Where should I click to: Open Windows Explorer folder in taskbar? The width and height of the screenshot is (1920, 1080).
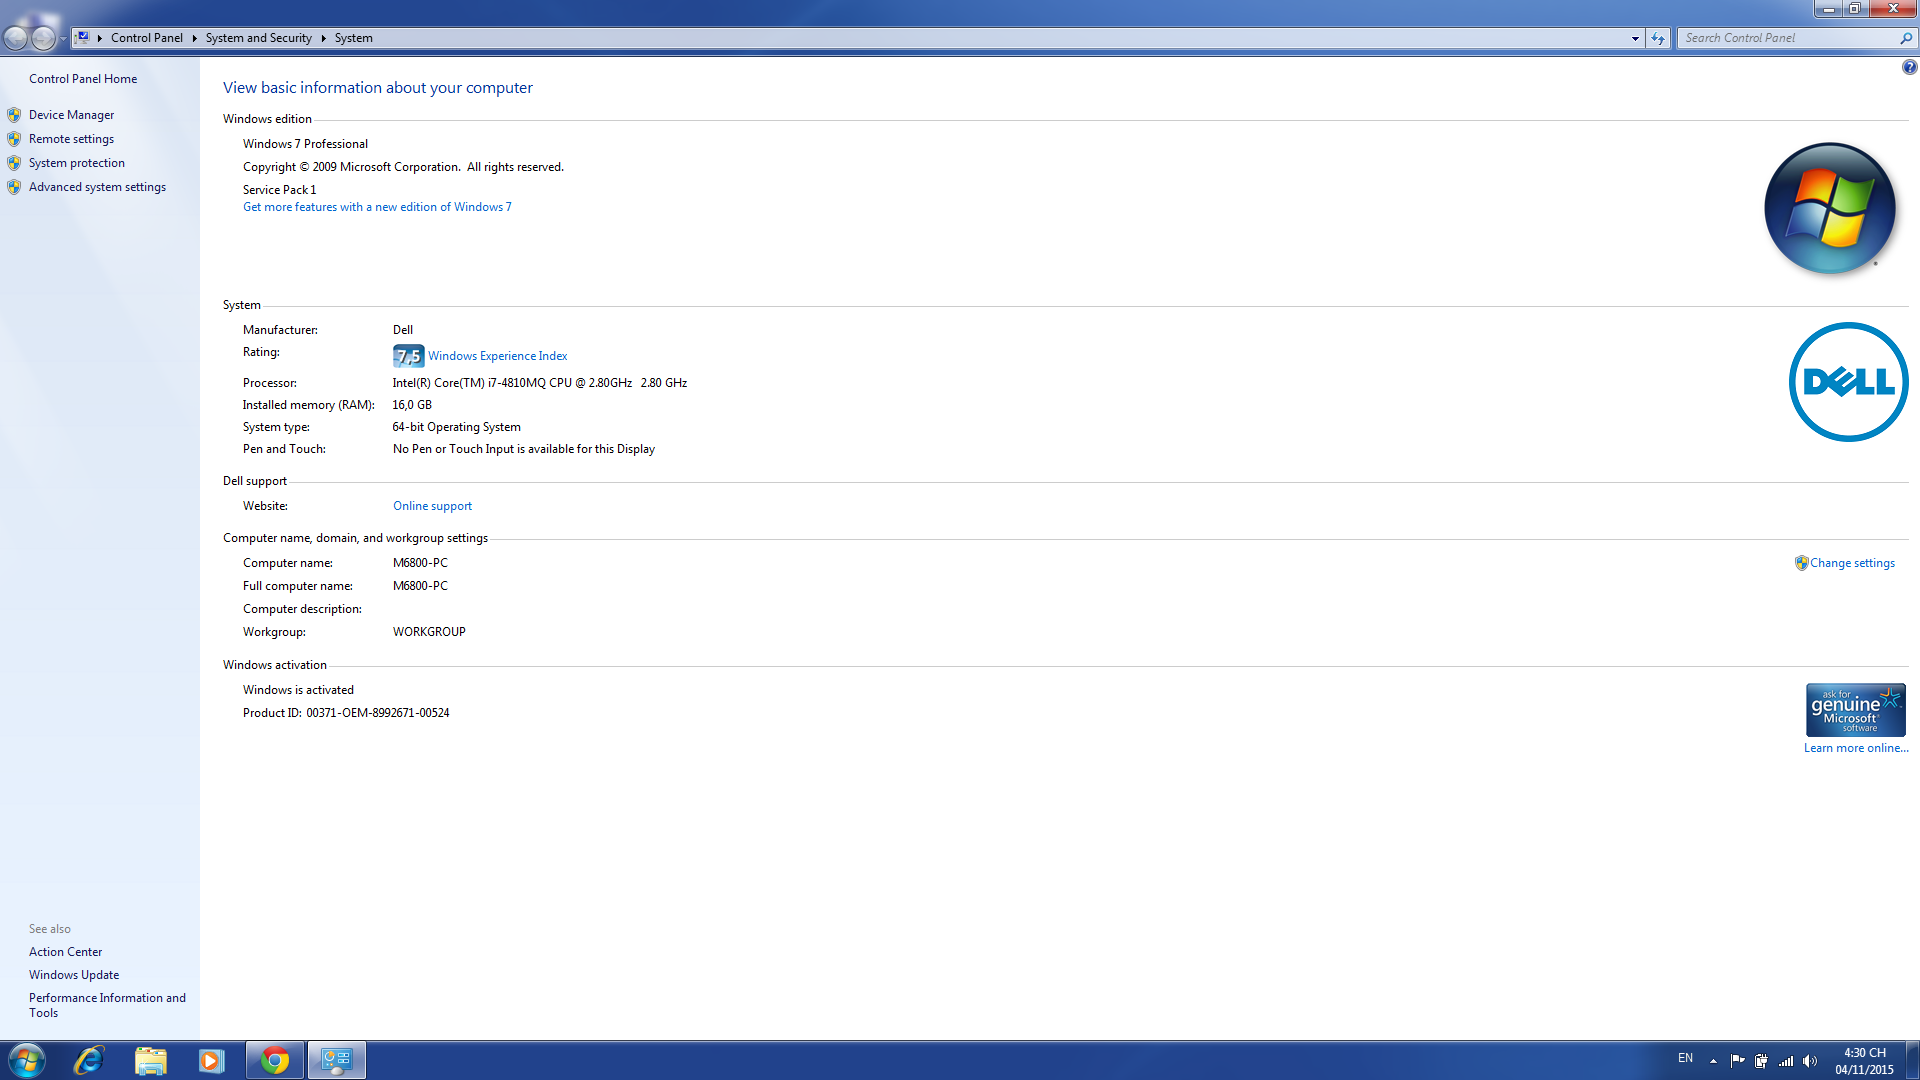[x=150, y=1060]
